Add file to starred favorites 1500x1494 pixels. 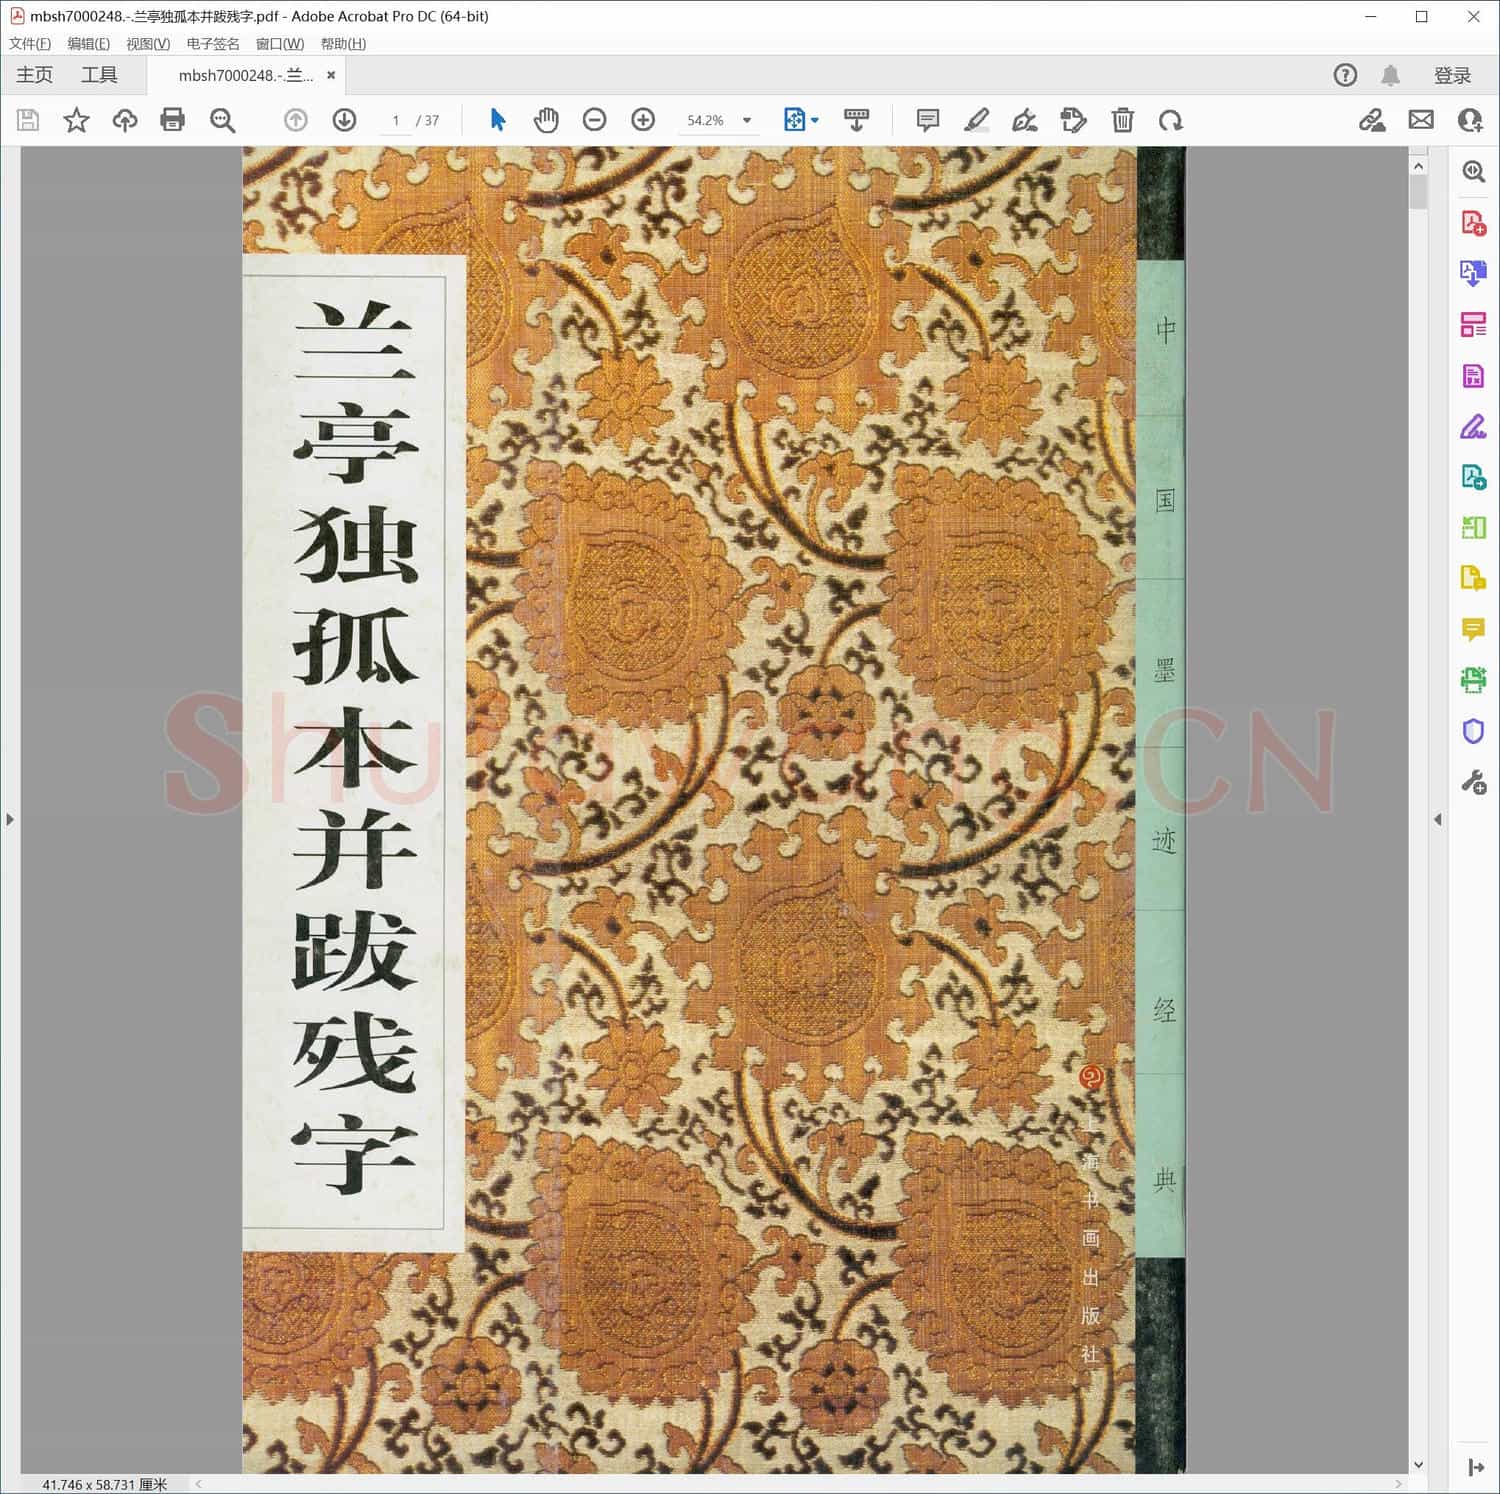pos(76,120)
